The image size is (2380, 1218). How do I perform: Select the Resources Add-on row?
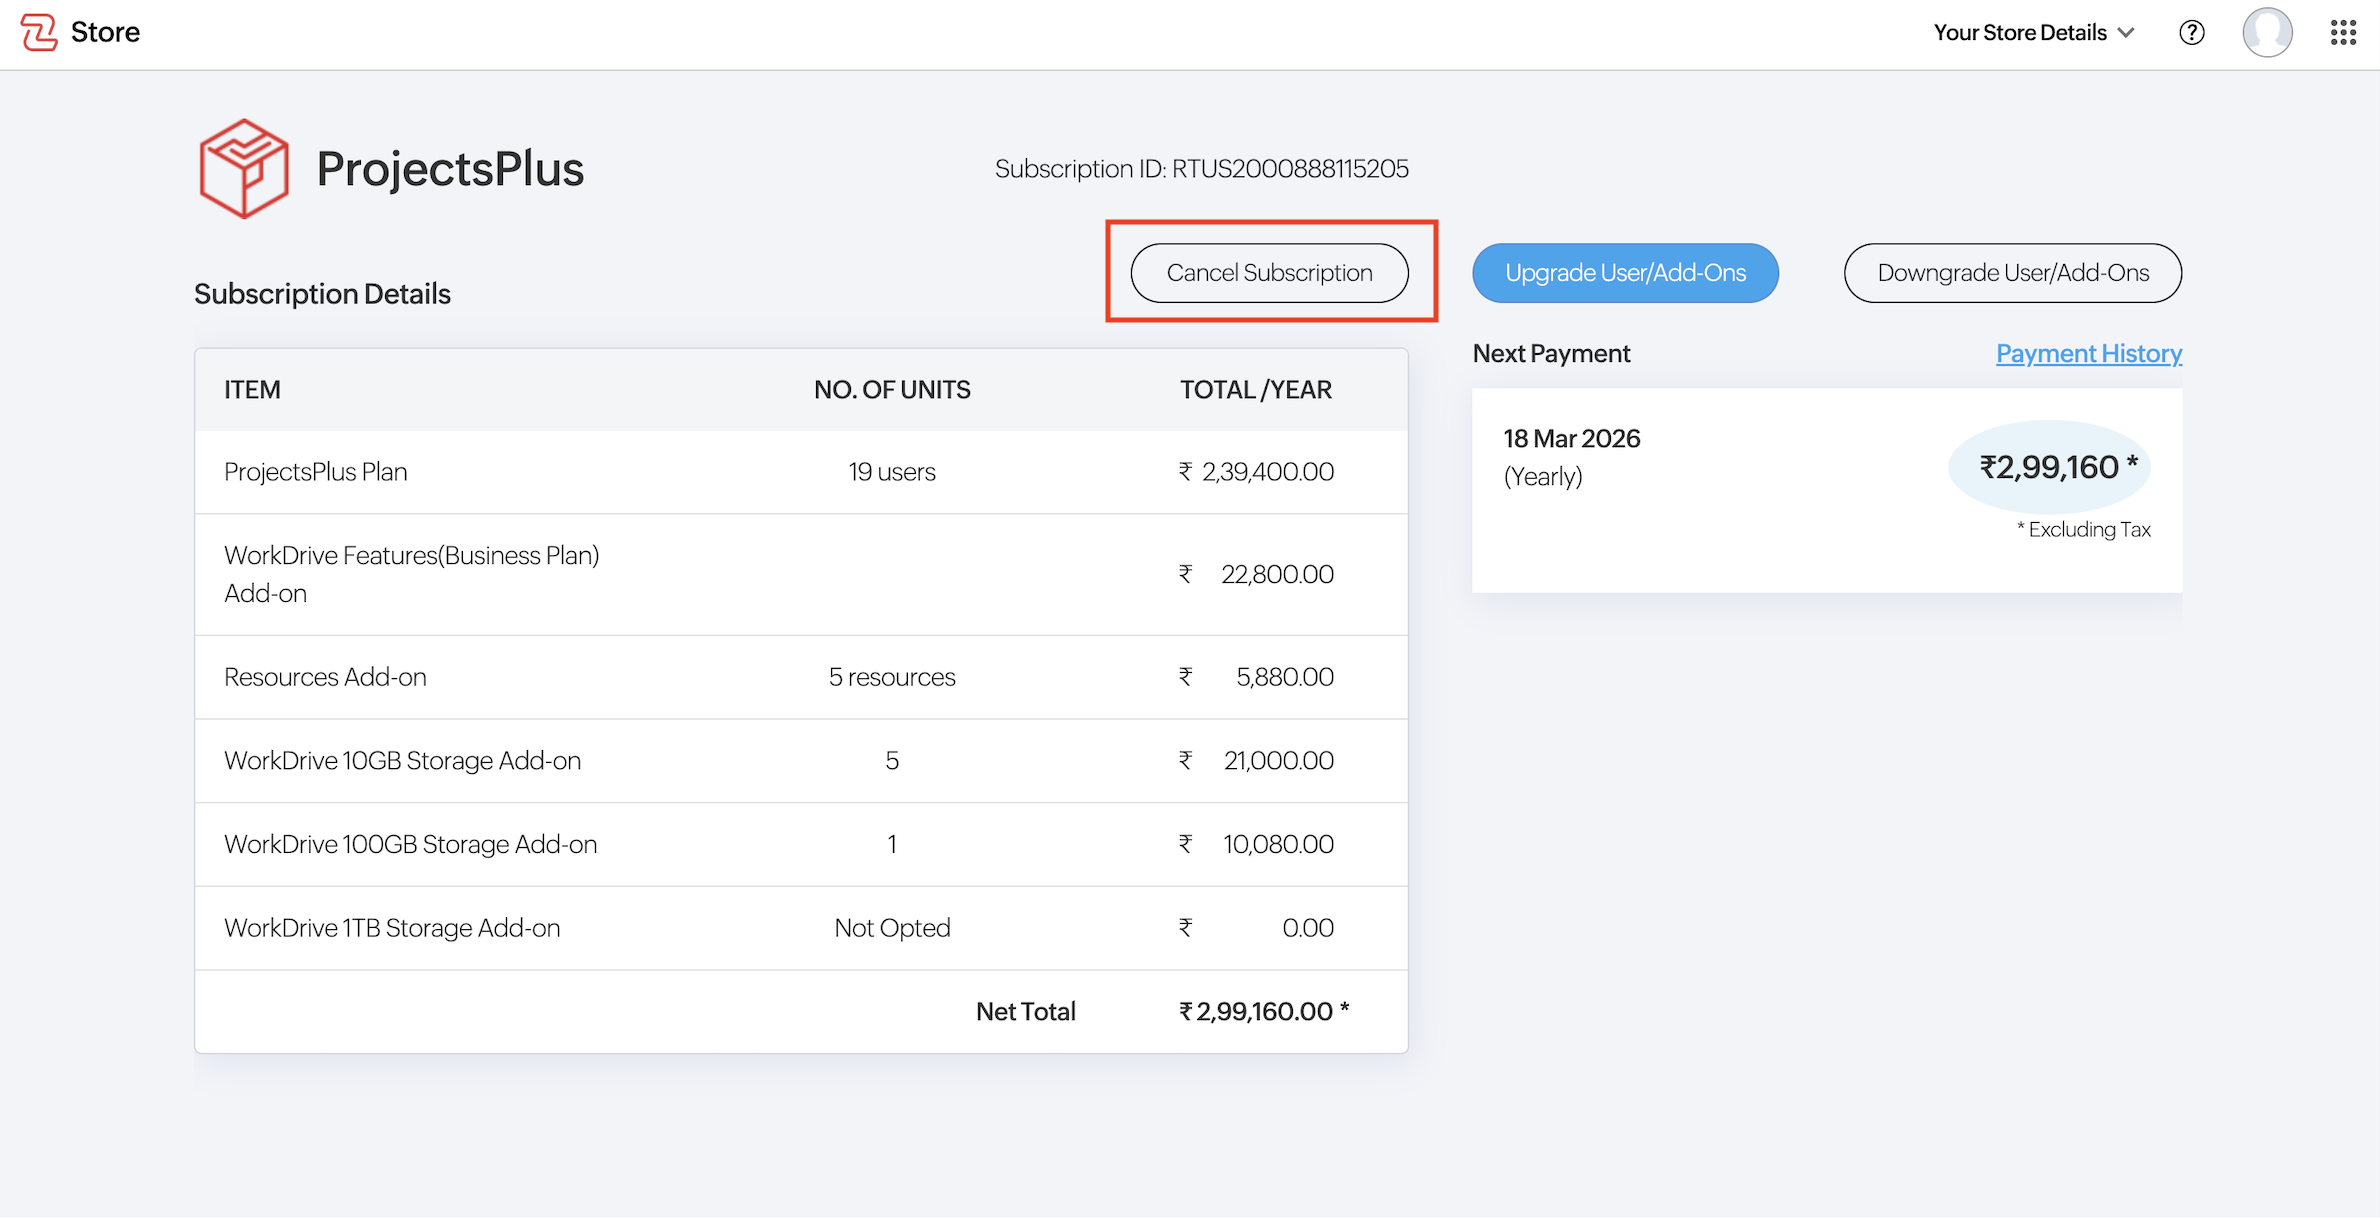click(800, 677)
